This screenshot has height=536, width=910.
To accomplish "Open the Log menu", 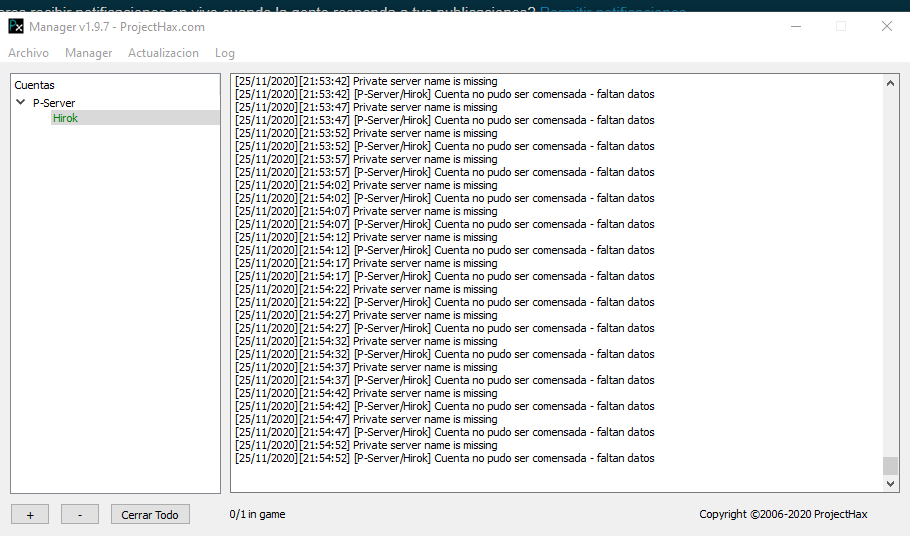I will tap(225, 53).
